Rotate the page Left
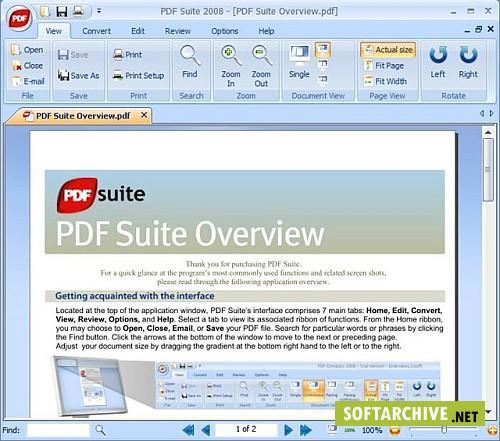 [x=438, y=62]
